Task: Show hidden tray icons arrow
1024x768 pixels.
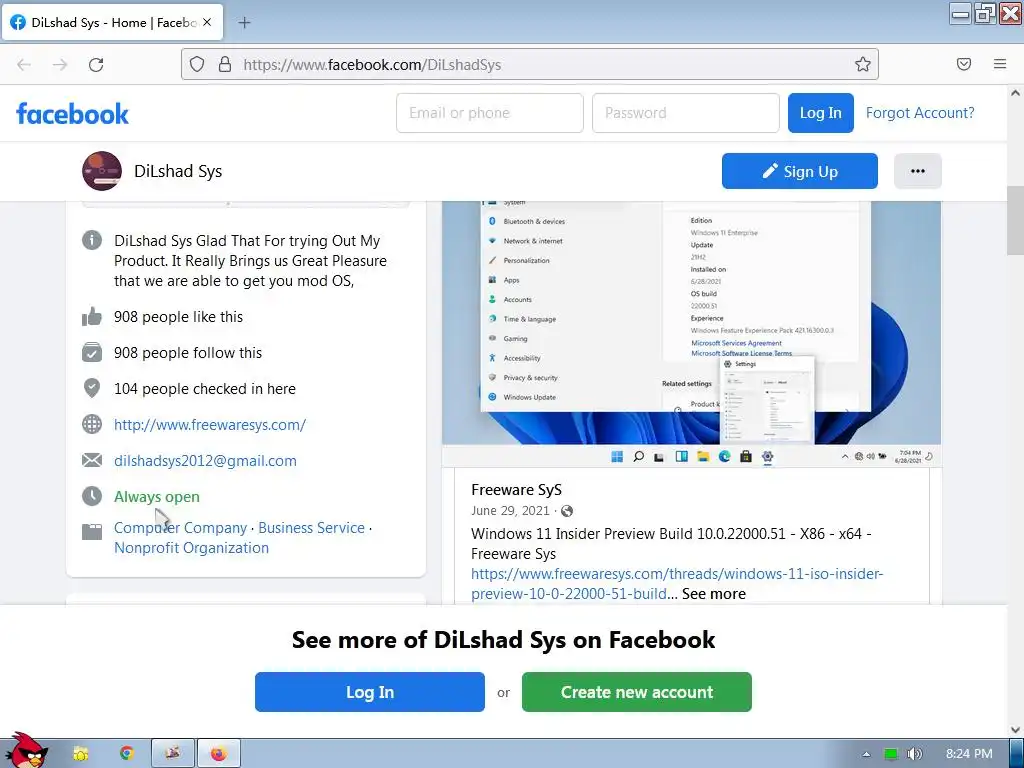Action: click(x=867, y=754)
